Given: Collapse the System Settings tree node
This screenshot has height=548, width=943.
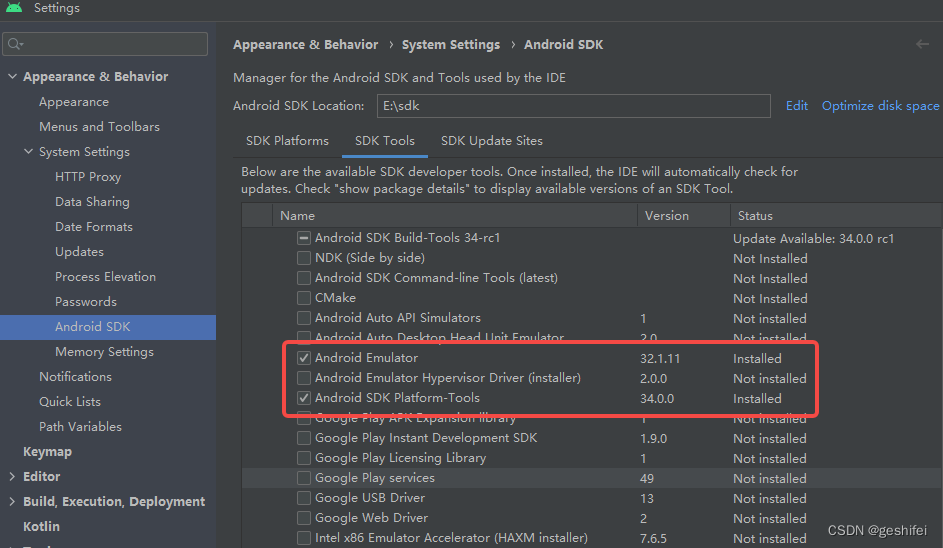Looking at the screenshot, I should 28,152.
